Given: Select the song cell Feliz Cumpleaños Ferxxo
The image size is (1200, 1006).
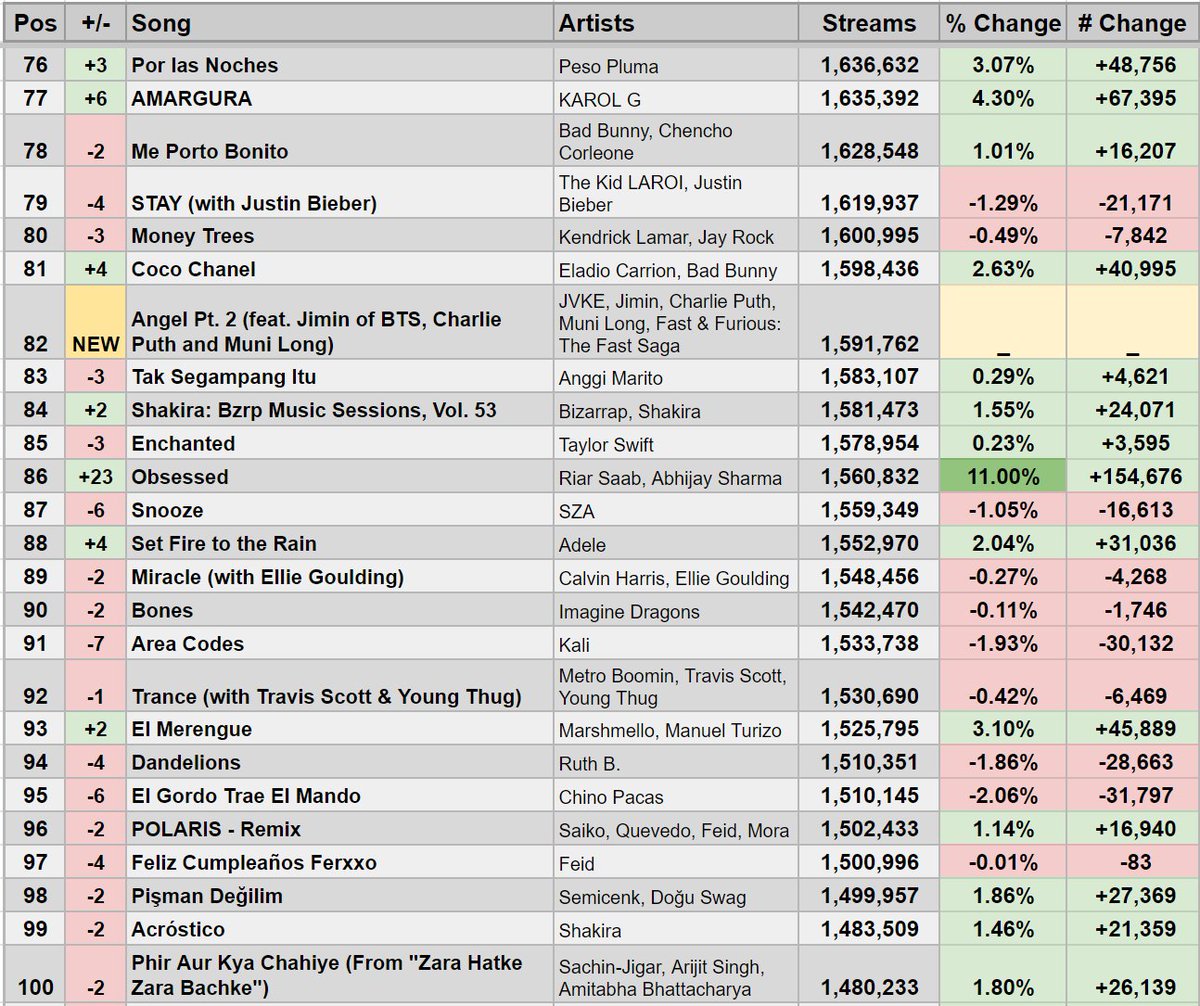Looking at the screenshot, I should [x=340, y=862].
